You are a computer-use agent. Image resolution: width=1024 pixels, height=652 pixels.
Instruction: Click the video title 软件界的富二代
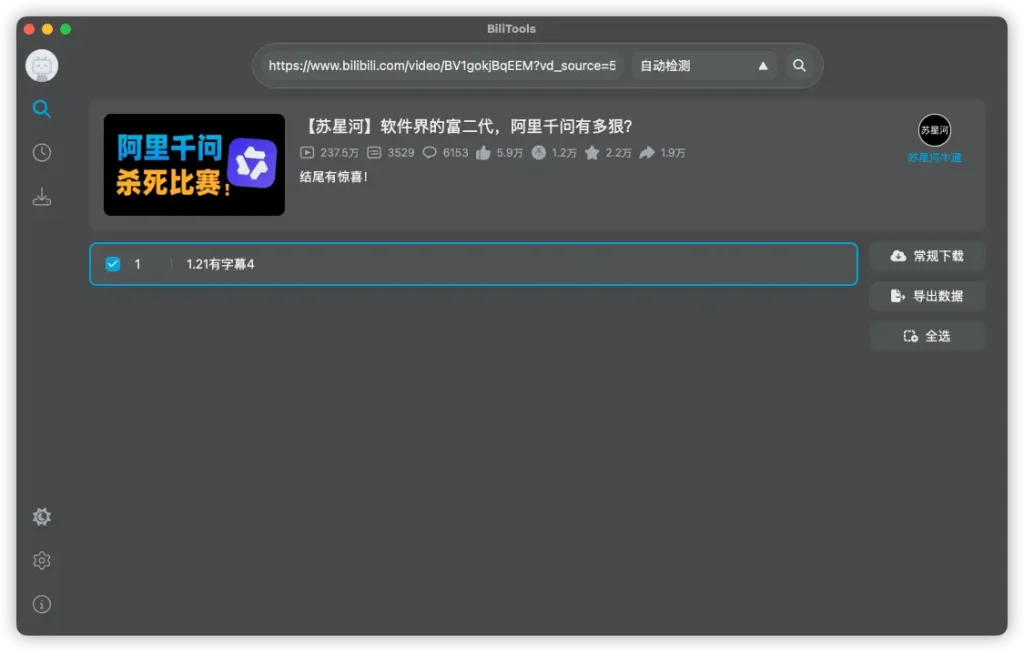(x=468, y=126)
